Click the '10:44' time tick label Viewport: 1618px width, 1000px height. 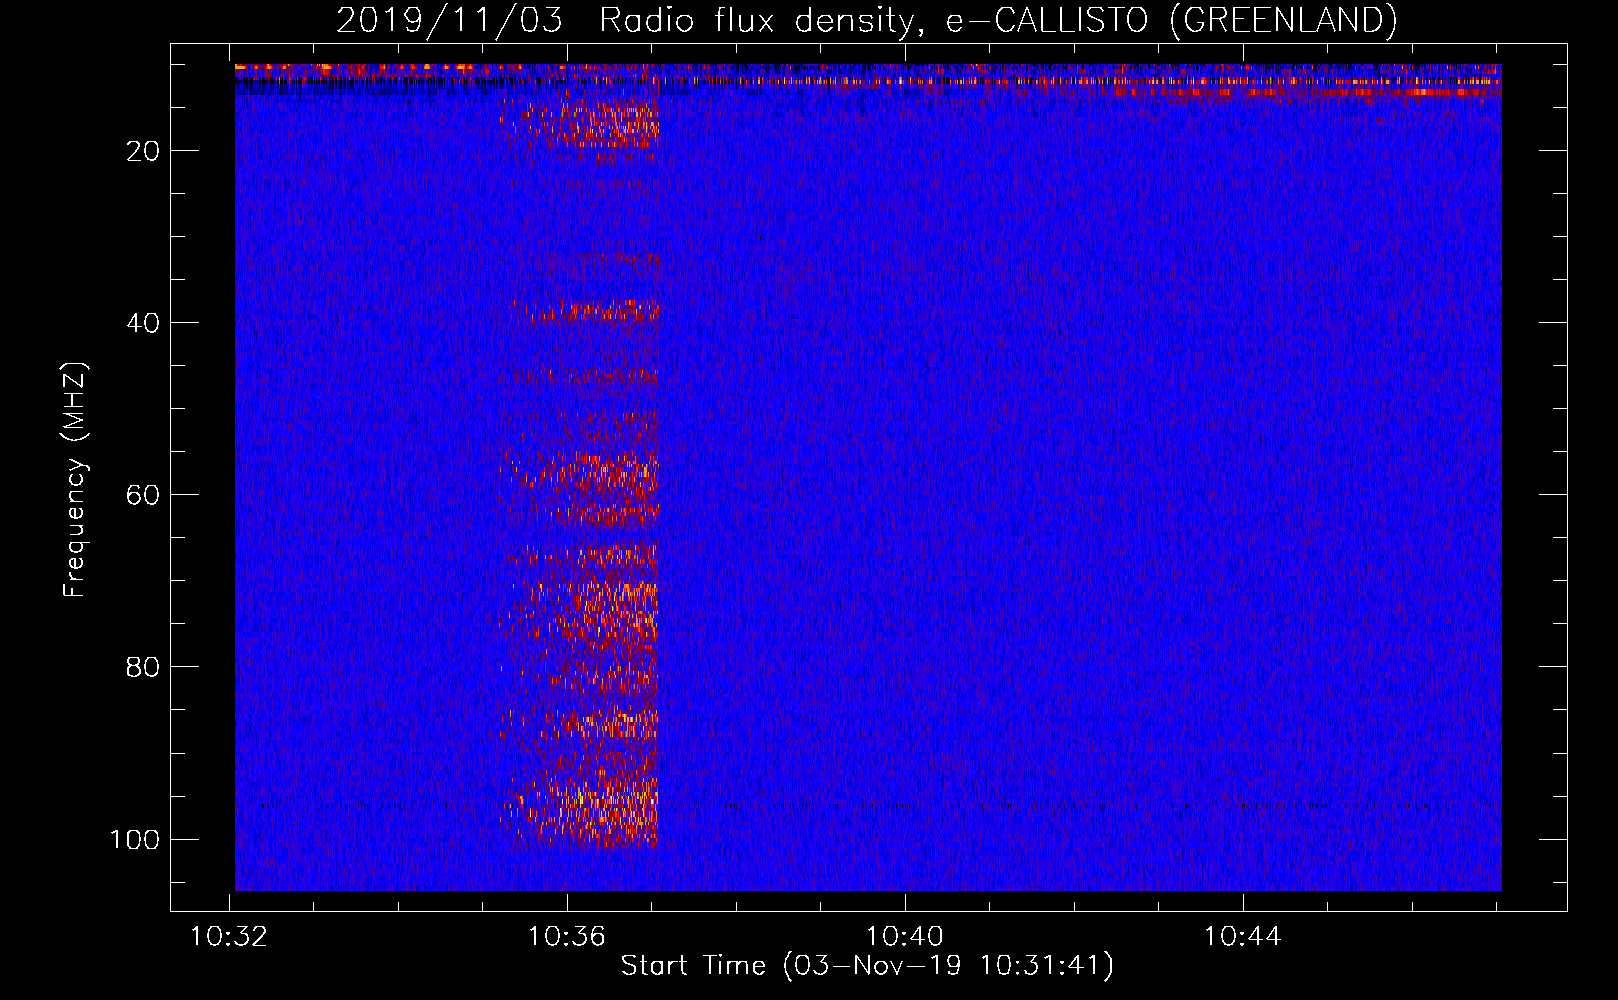(1243, 937)
